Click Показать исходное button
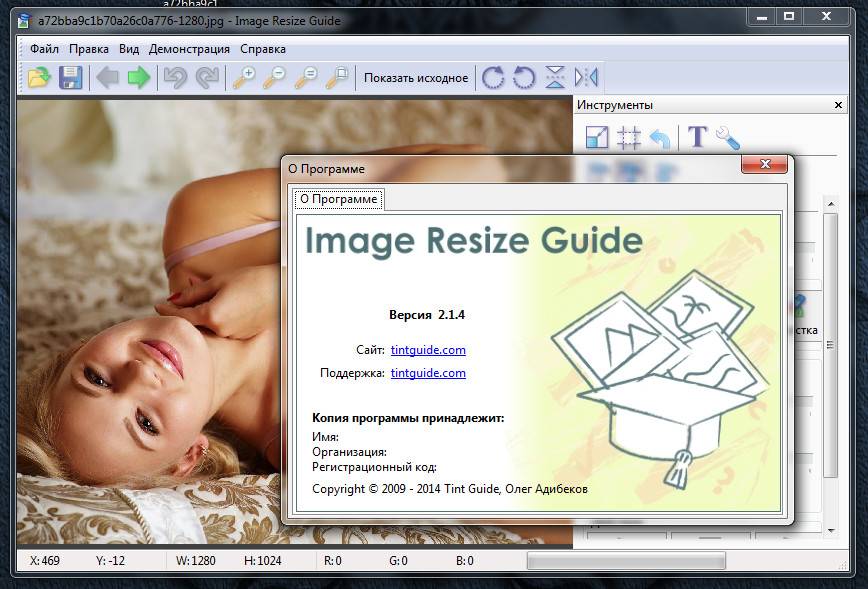868x589 pixels. click(416, 78)
